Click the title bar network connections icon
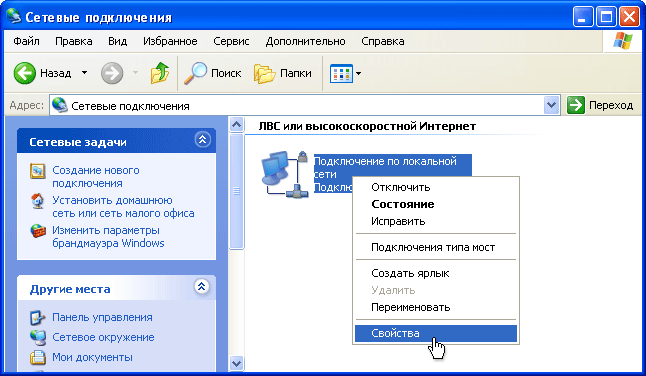Viewport: 646px width, 376px height. click(x=14, y=16)
